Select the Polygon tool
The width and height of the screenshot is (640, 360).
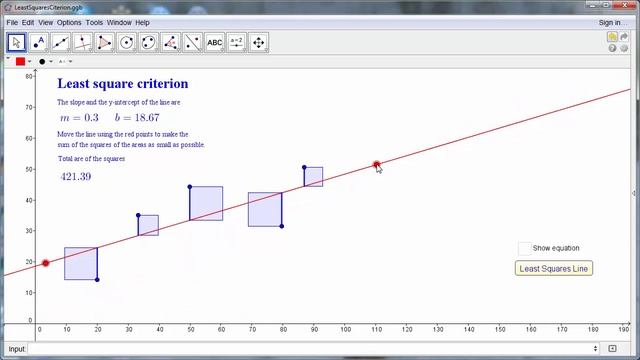pos(104,42)
